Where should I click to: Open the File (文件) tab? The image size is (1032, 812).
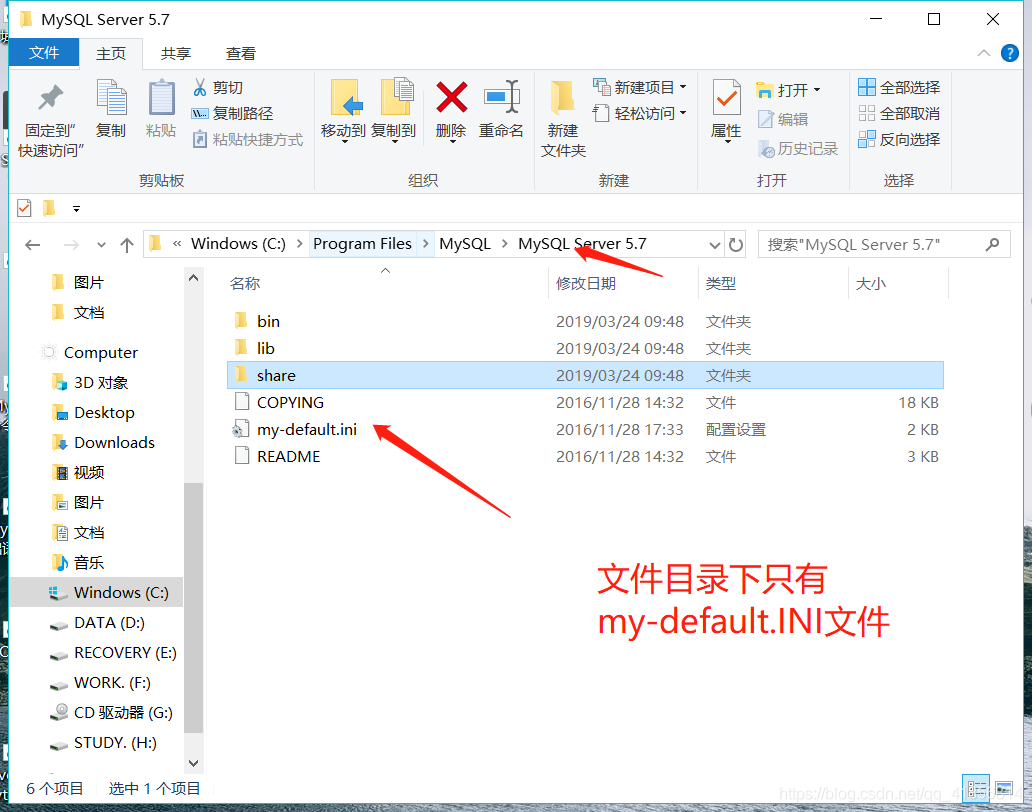tap(44, 53)
